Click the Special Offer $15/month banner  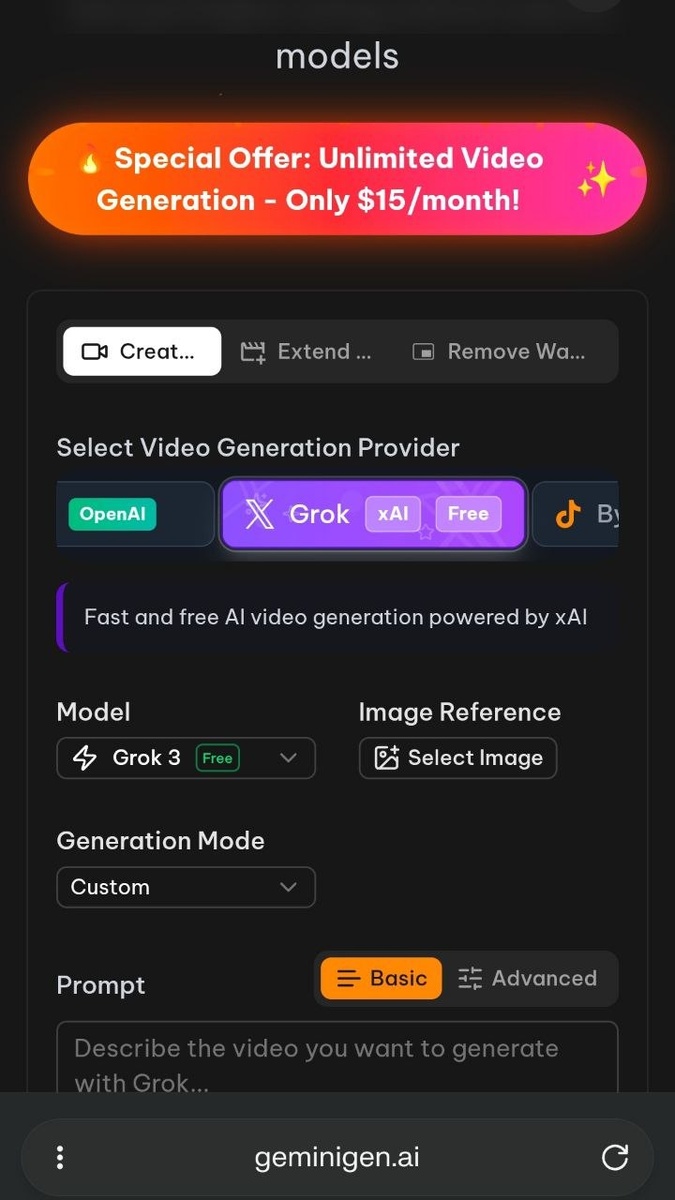click(337, 179)
